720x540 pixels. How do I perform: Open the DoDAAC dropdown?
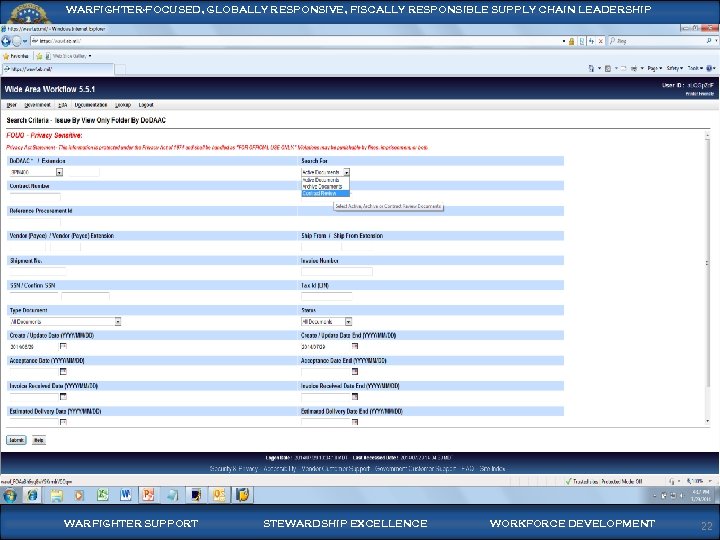pos(59,172)
